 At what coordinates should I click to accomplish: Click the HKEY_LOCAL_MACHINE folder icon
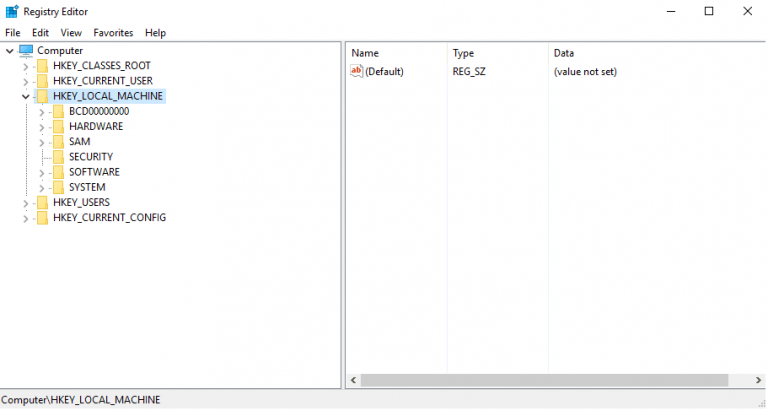click(43, 96)
